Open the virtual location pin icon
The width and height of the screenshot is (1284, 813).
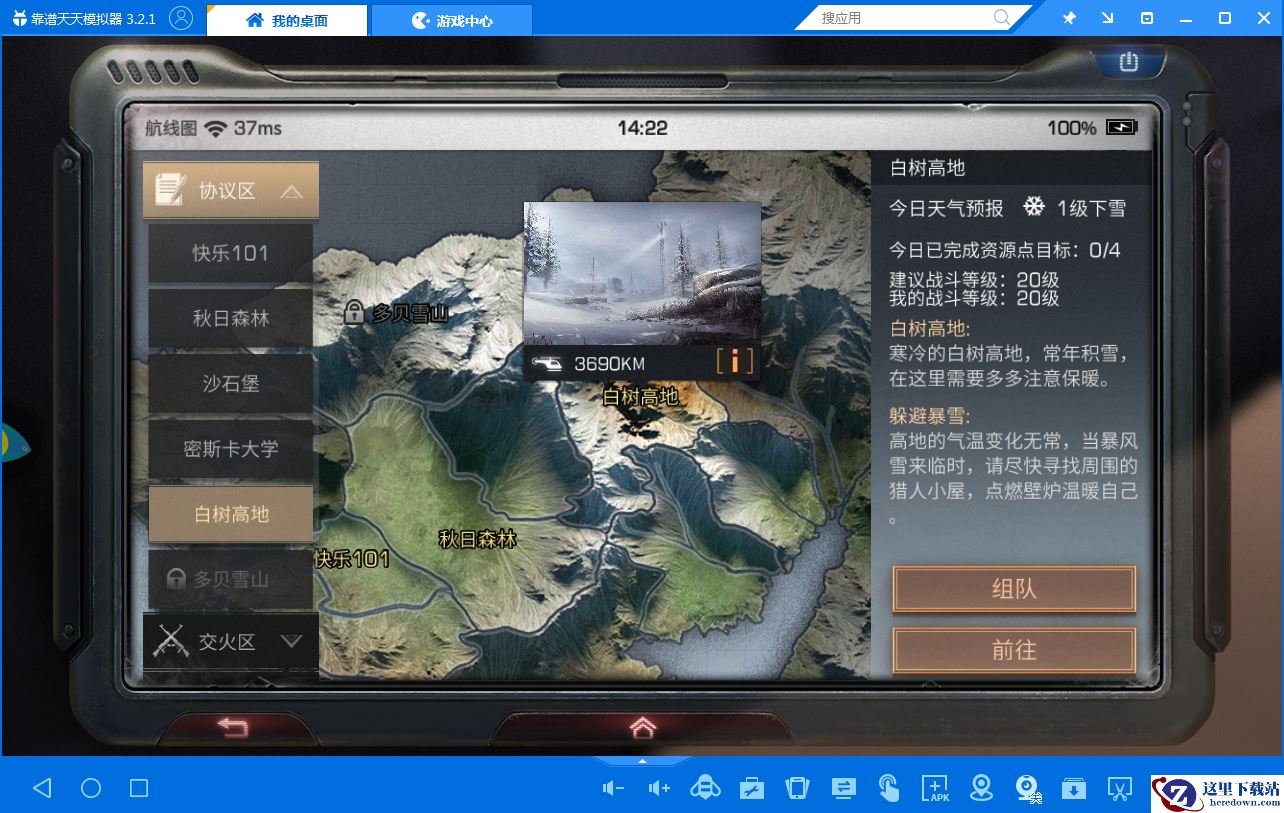[981, 788]
